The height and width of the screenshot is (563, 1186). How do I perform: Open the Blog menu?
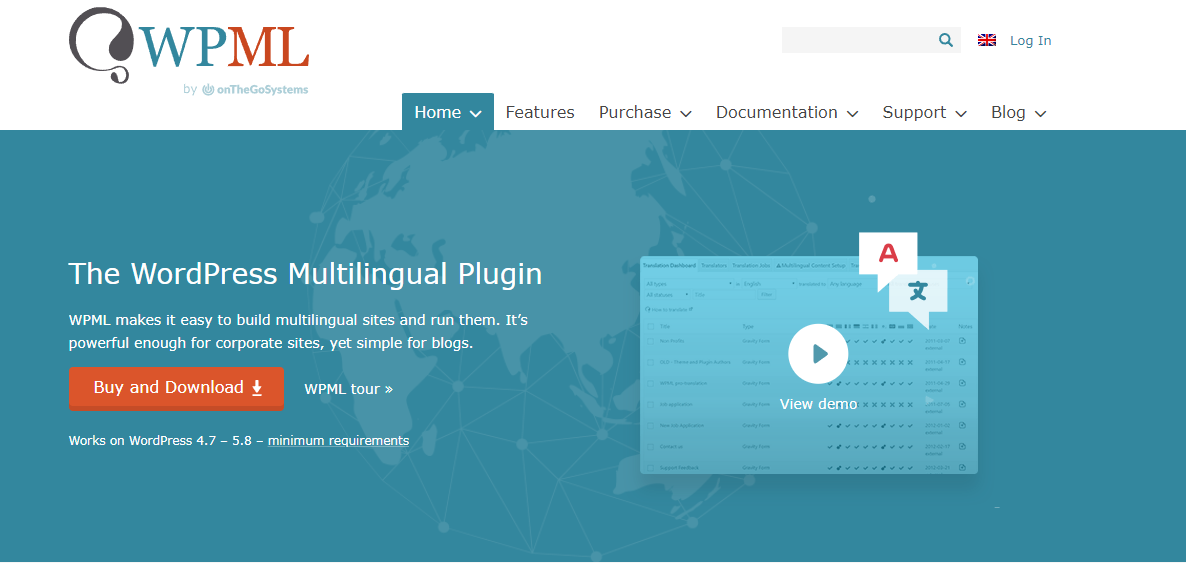pos(1018,112)
